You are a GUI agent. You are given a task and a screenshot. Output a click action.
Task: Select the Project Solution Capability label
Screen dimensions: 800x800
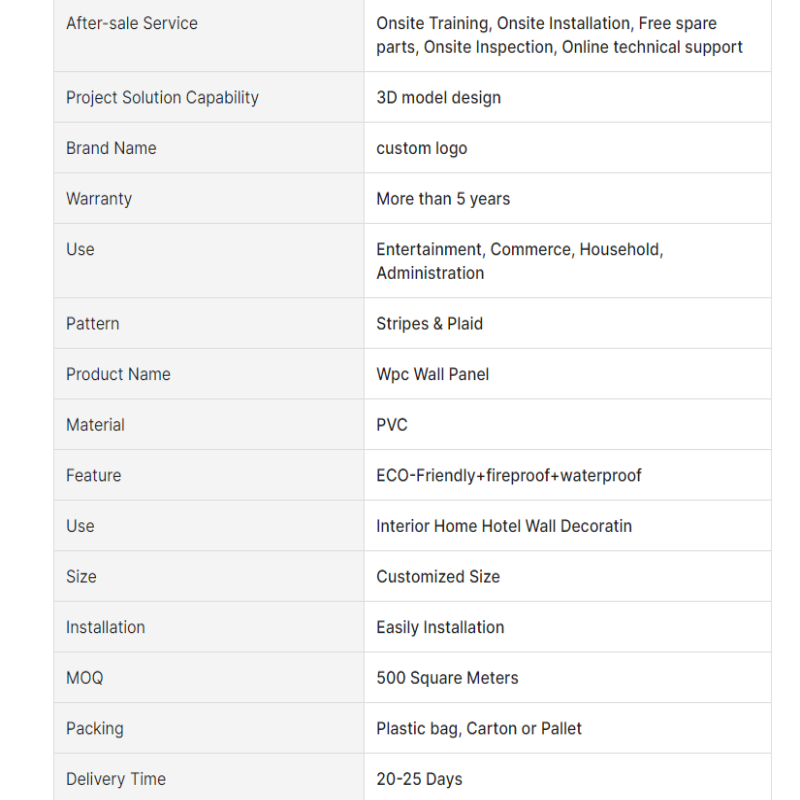(162, 97)
